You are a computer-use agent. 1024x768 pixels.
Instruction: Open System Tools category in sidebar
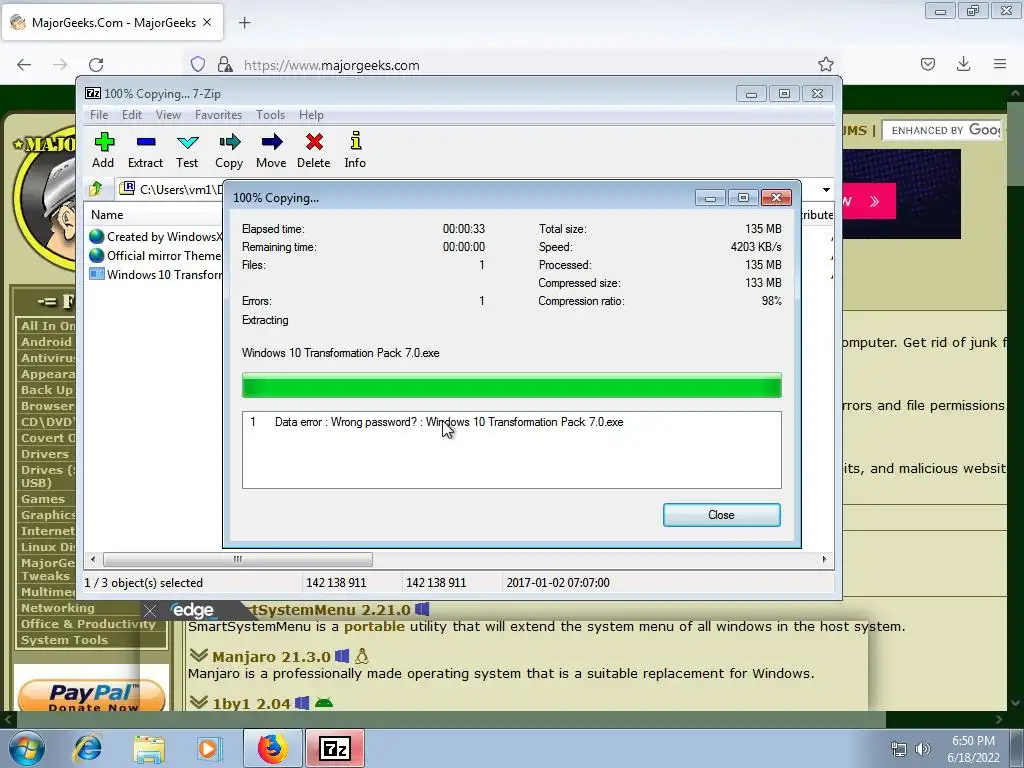click(x=64, y=640)
